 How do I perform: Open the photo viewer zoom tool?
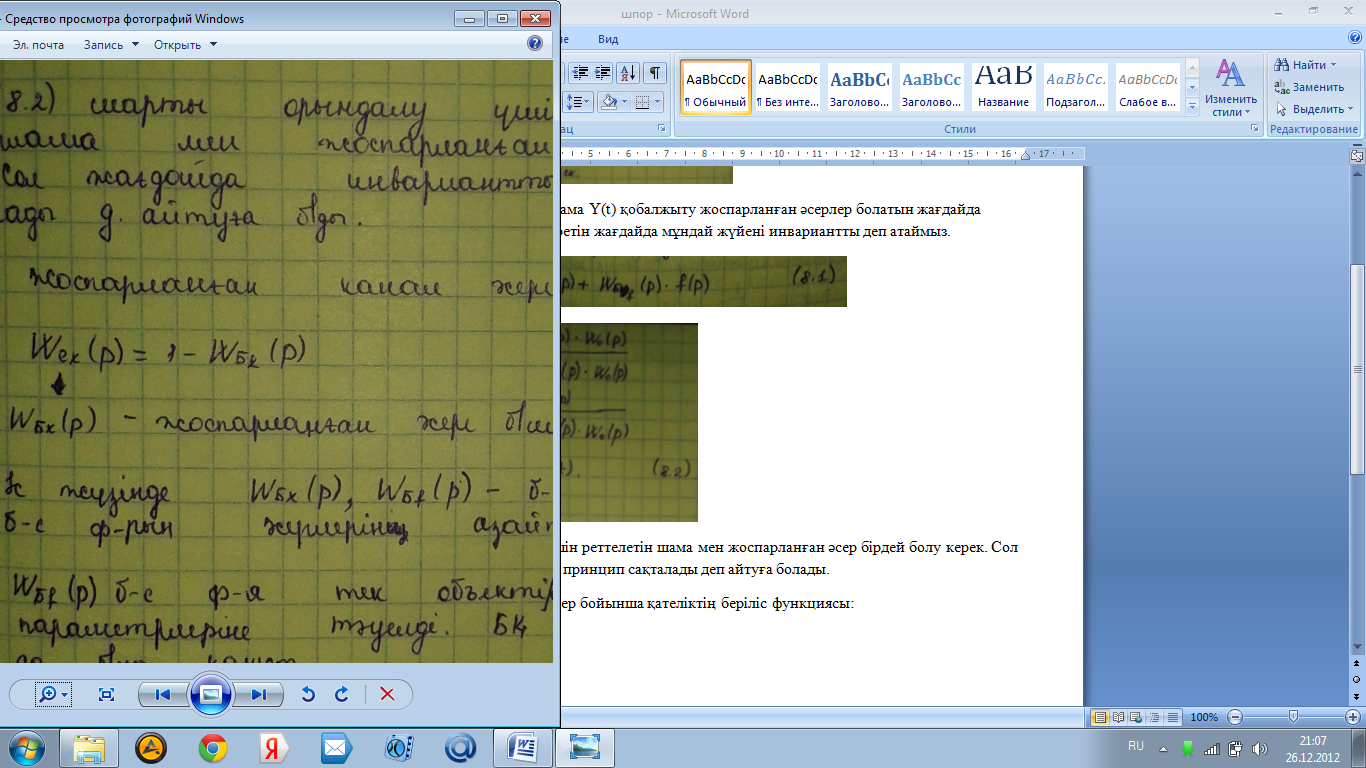(x=51, y=694)
